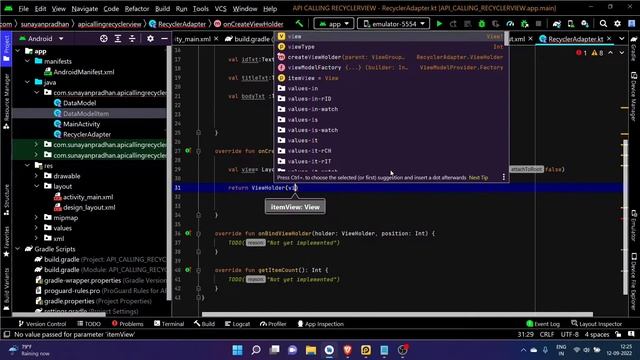
Task: Open the Build menu
Action: click(x=162, y=9)
